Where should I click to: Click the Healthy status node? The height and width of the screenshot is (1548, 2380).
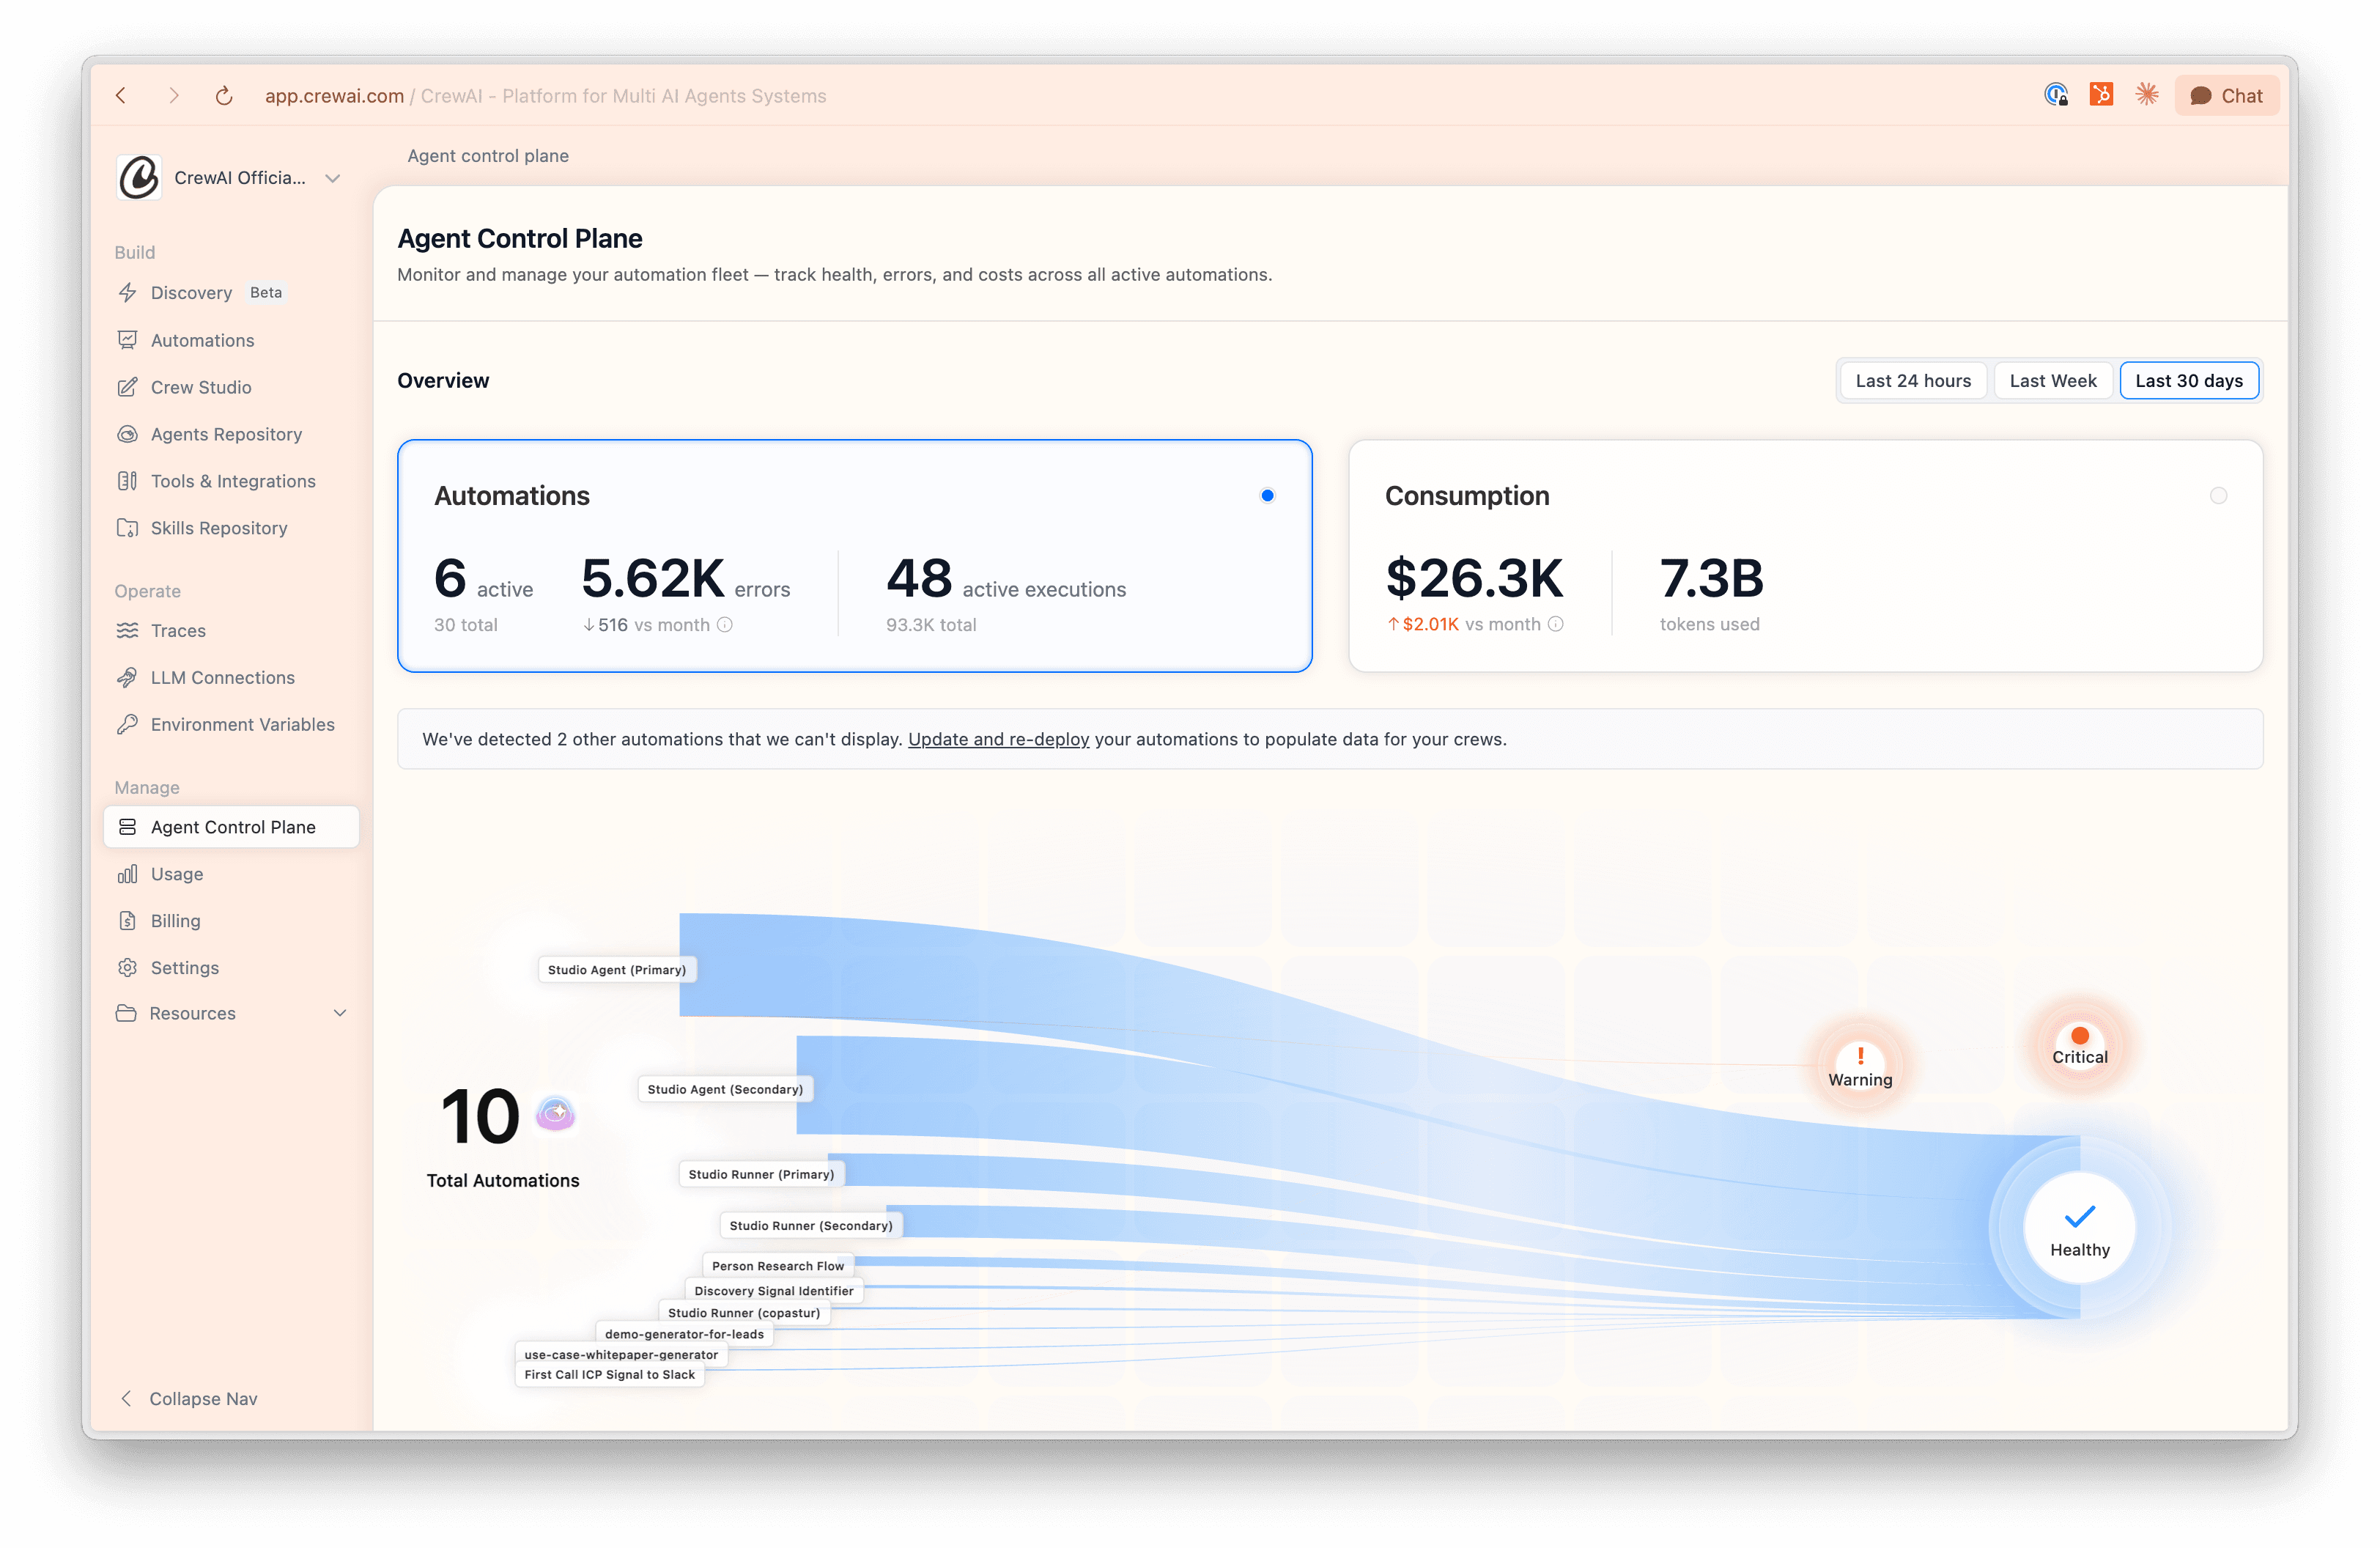(x=2079, y=1228)
